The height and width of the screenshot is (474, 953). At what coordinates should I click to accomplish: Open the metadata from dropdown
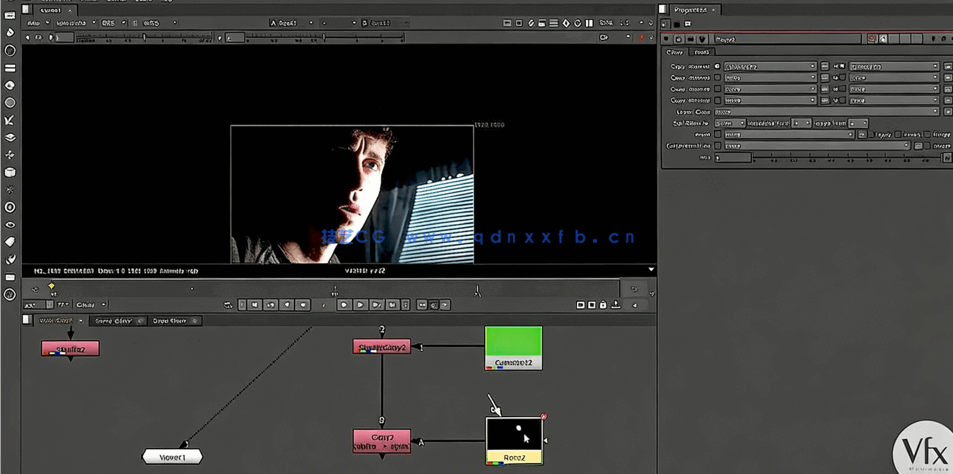click(x=802, y=123)
